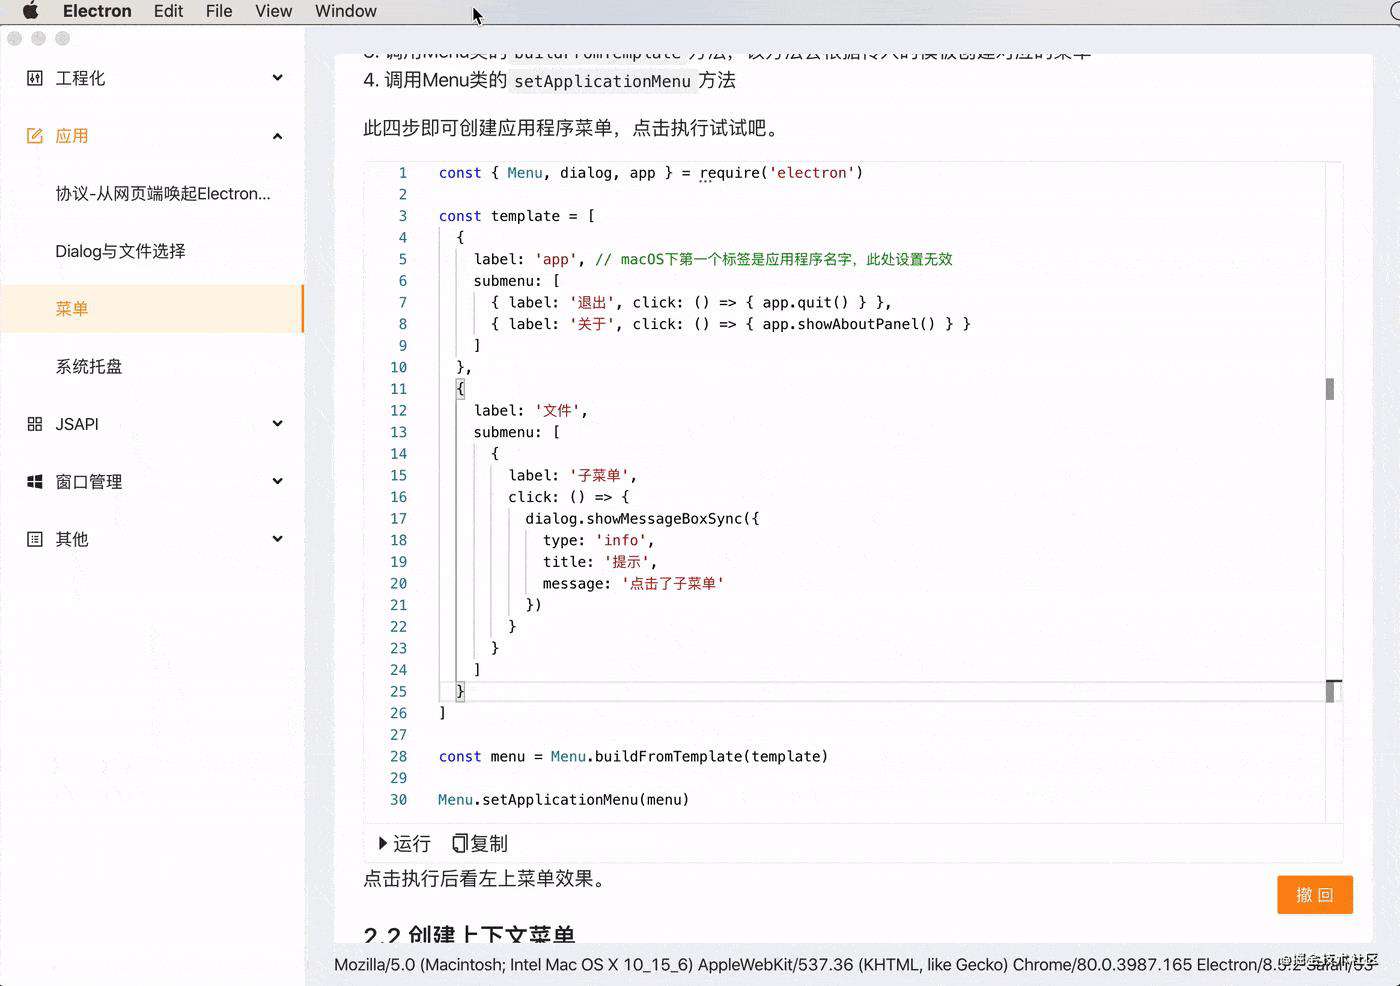Click the 其他 sidebar label
This screenshot has width=1400, height=986.
pyautogui.click(x=72, y=539)
